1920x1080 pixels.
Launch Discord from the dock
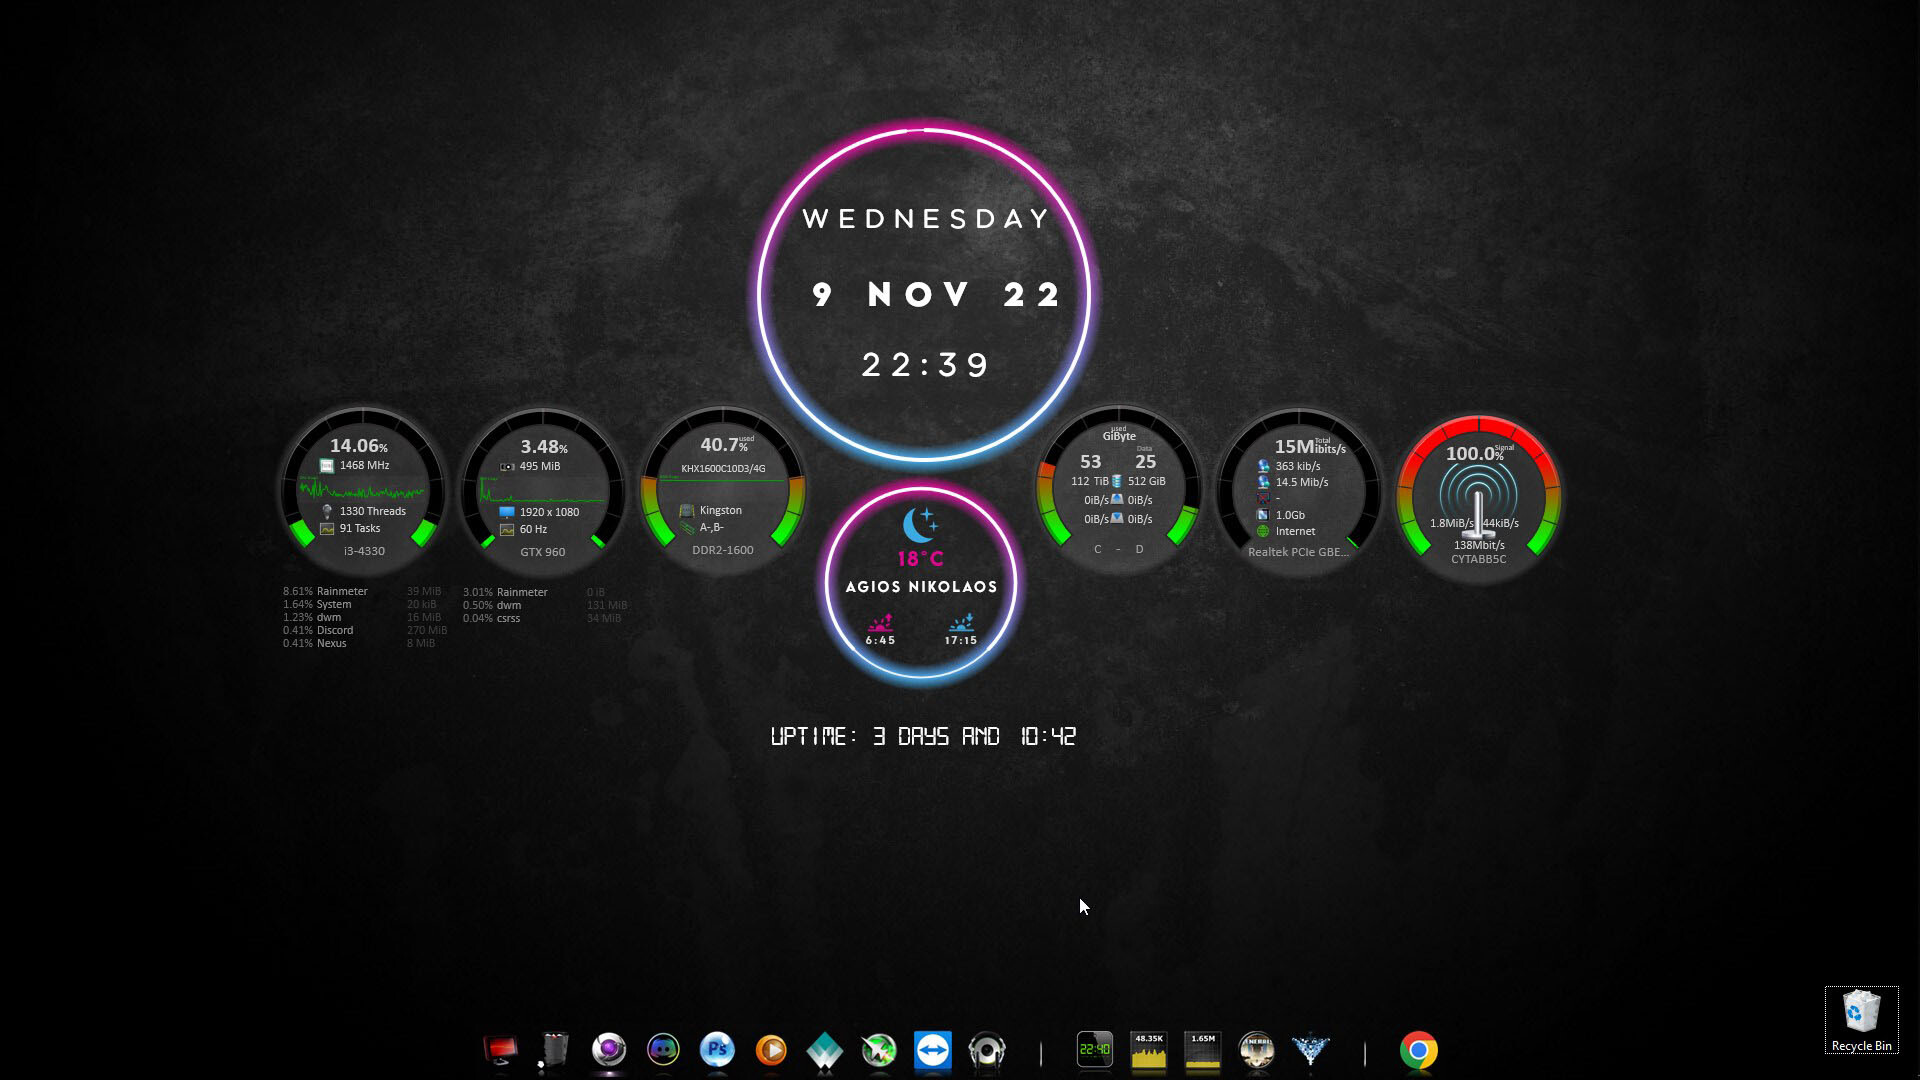(663, 1050)
